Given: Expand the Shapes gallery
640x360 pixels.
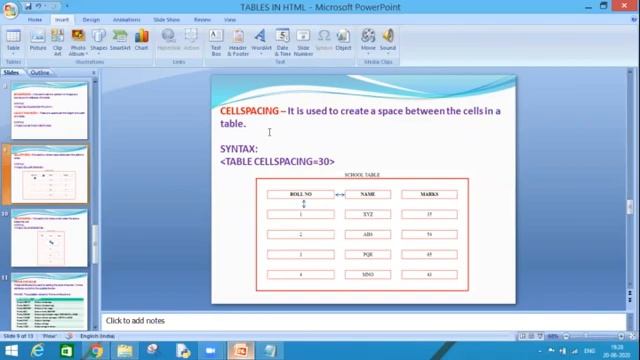Looking at the screenshot, I should tap(98, 53).
